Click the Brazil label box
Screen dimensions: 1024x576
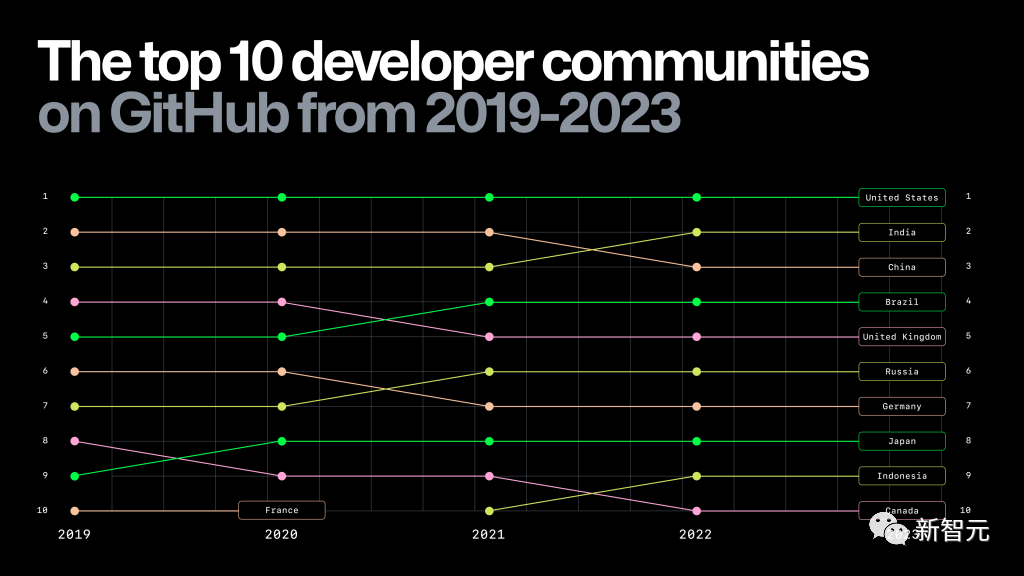click(x=901, y=302)
